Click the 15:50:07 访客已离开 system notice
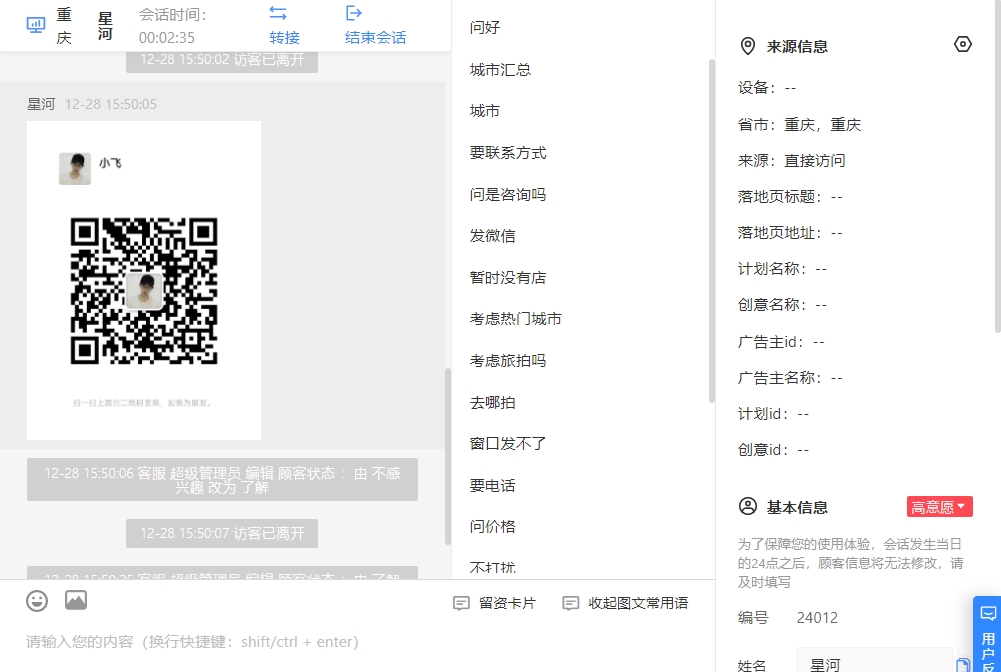 (x=222, y=533)
